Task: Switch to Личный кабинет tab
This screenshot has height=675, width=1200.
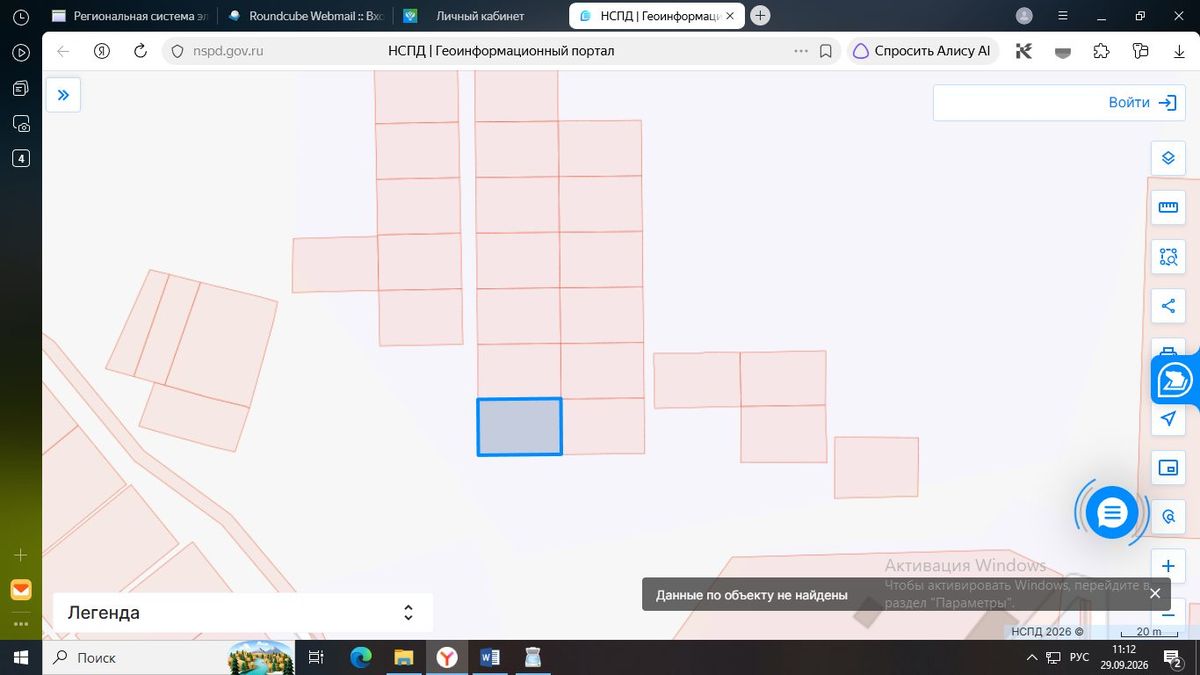Action: pos(480,16)
